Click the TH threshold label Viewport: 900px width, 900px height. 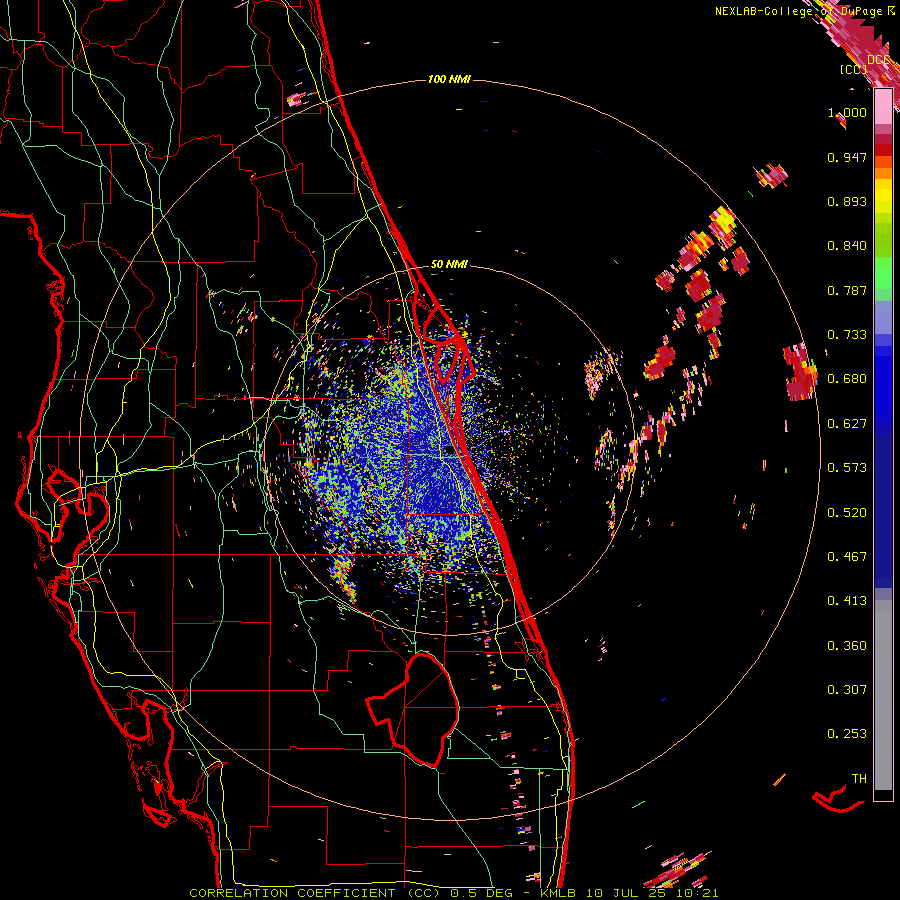click(x=859, y=779)
